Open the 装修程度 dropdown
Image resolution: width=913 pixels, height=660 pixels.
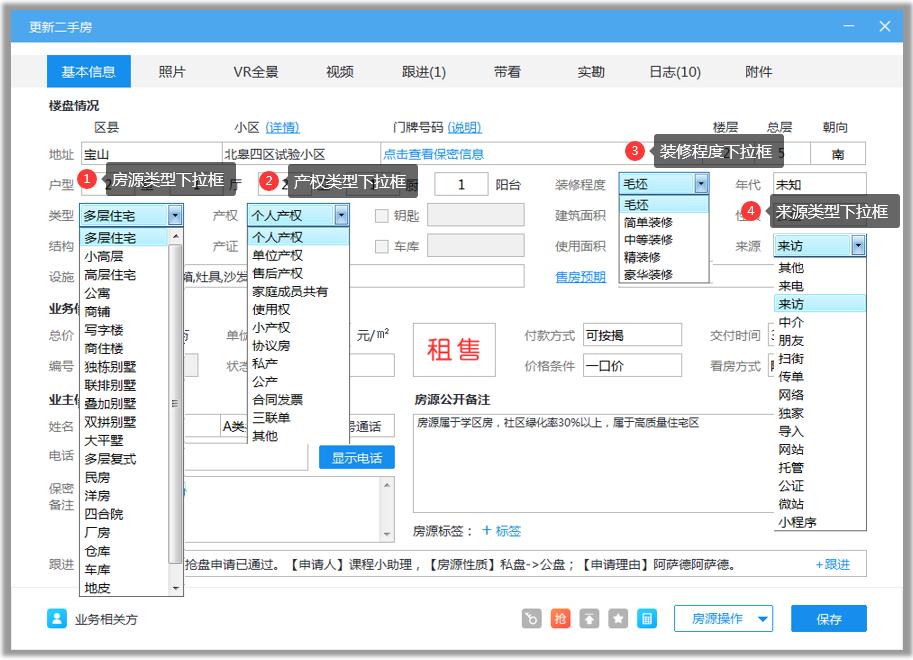point(701,184)
